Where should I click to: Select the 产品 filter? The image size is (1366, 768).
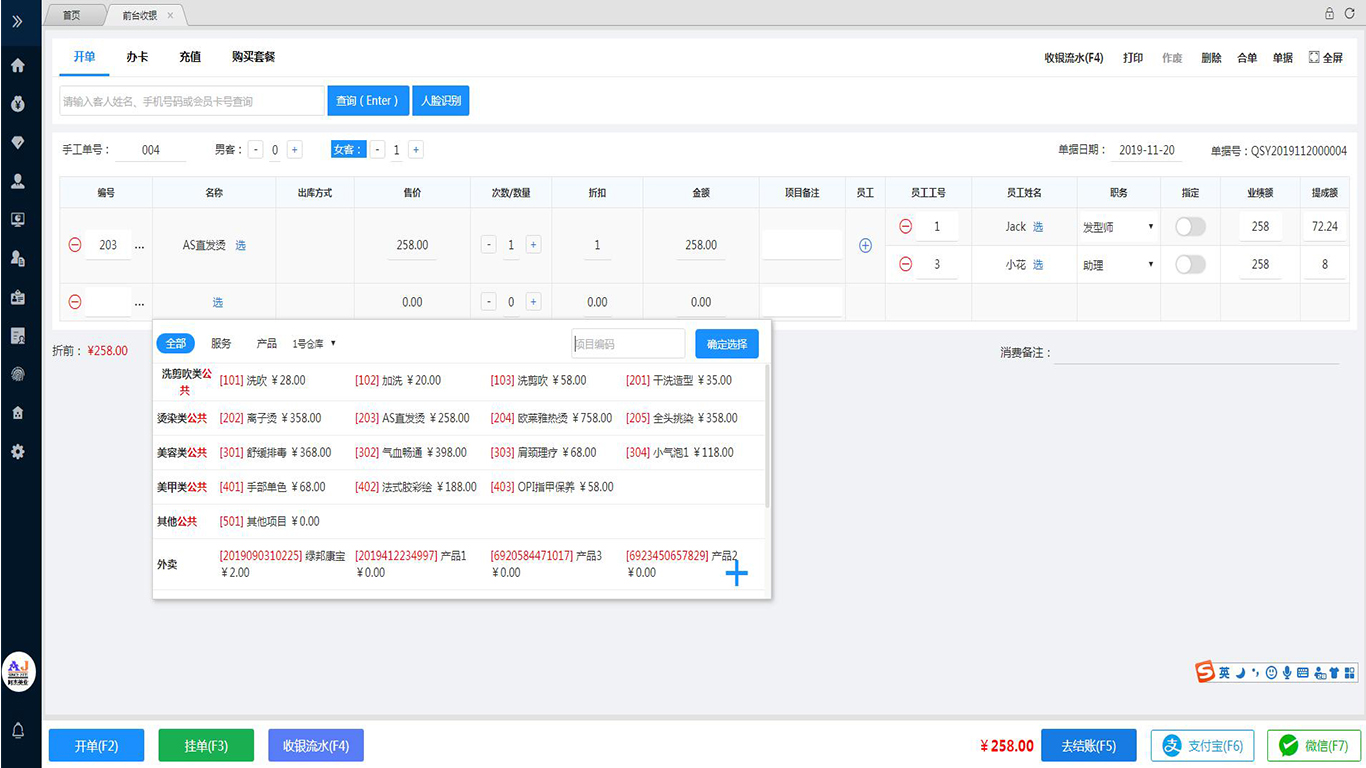pyautogui.click(x=267, y=343)
